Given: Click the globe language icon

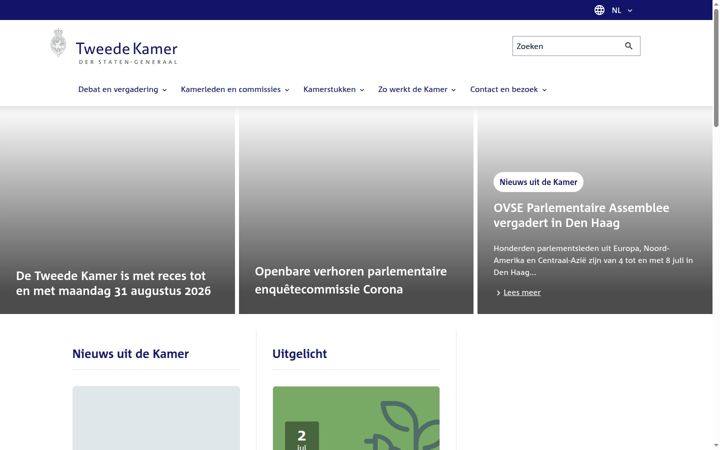Looking at the screenshot, I should coord(599,10).
